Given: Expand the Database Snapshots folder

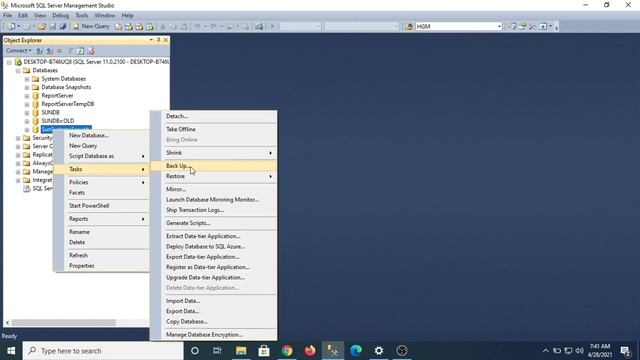Looking at the screenshot, I should point(27,87).
